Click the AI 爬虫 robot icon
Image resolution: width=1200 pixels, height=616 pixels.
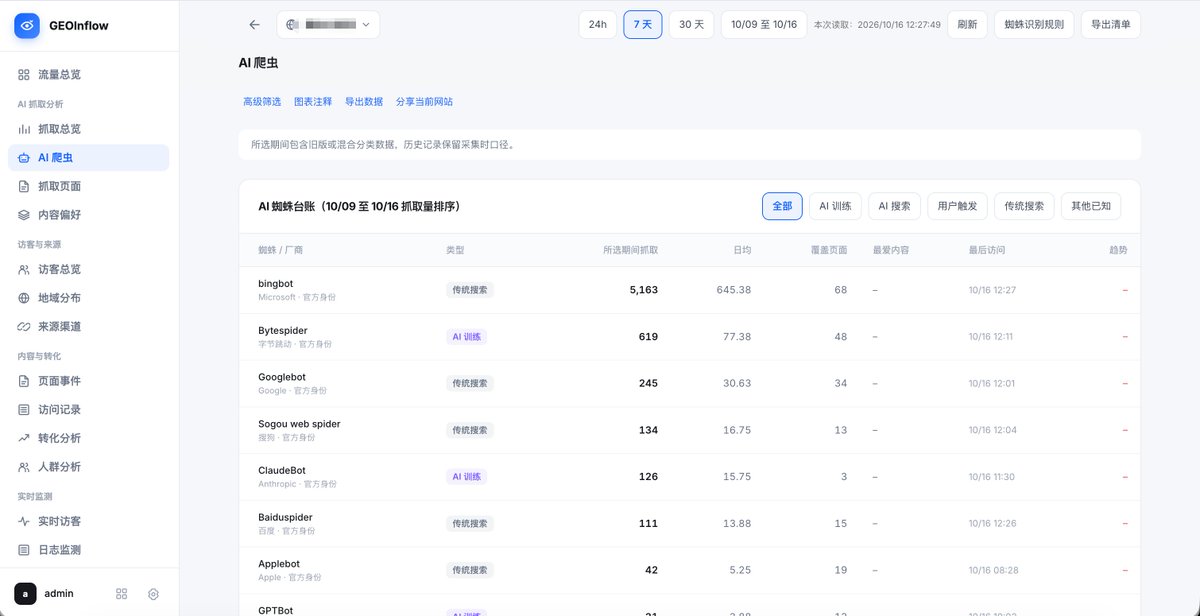[x=24, y=158]
